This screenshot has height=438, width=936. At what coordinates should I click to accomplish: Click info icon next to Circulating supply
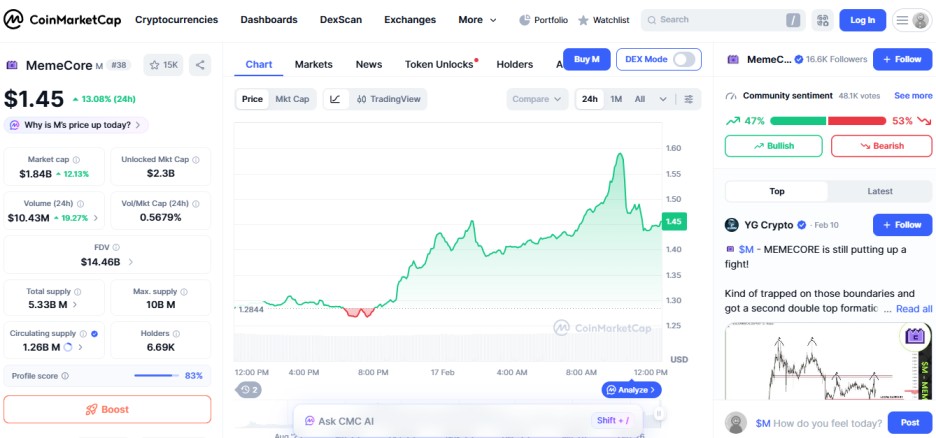[83, 334]
